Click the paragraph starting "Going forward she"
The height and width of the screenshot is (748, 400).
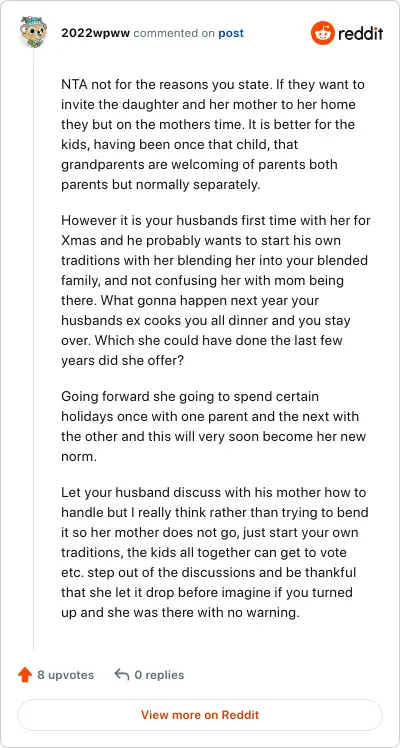pyautogui.click(x=213, y=426)
